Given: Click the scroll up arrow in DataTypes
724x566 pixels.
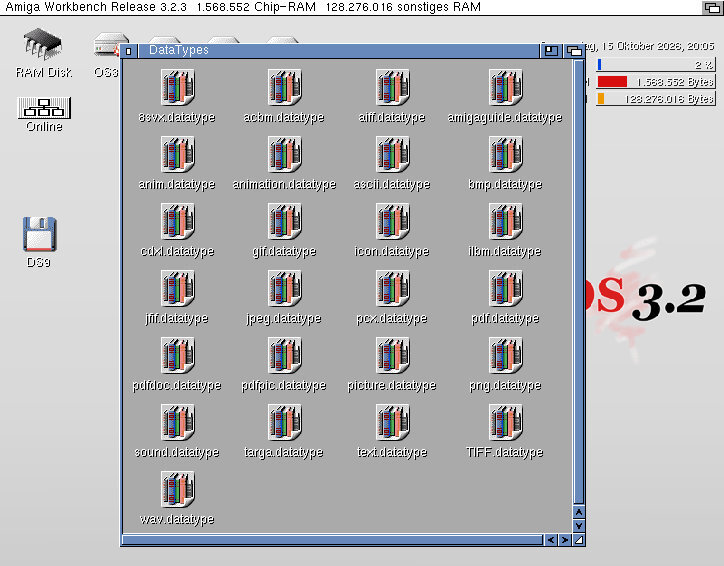Looking at the screenshot, I should 579,512.
